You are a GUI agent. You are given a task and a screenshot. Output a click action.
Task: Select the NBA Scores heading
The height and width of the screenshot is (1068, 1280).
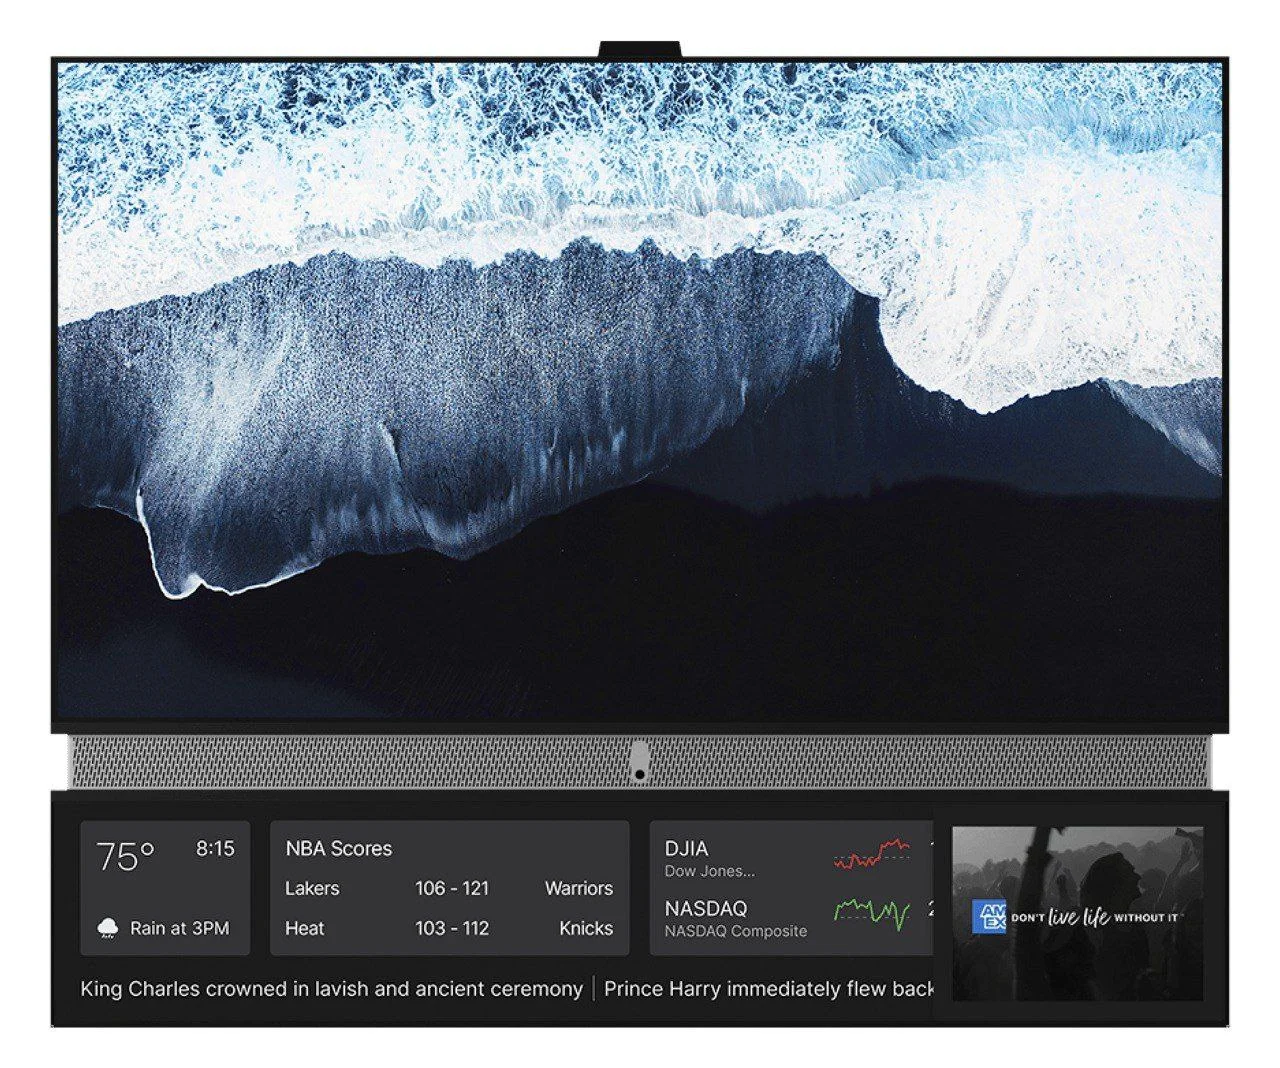tap(338, 849)
